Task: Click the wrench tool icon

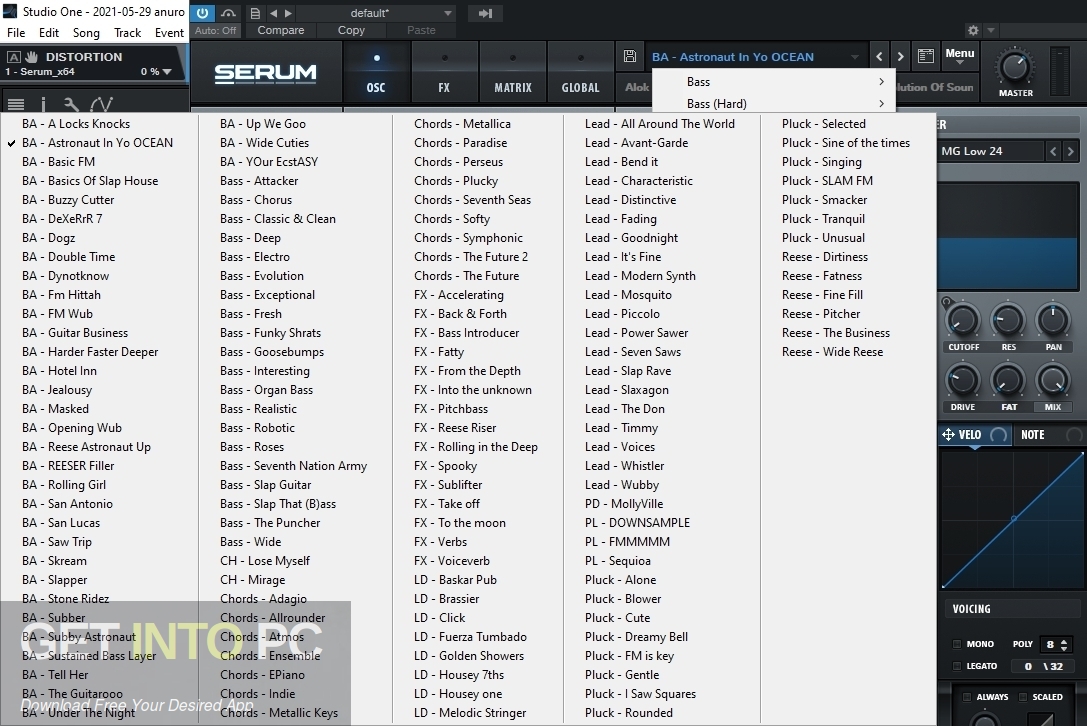Action: [71, 104]
